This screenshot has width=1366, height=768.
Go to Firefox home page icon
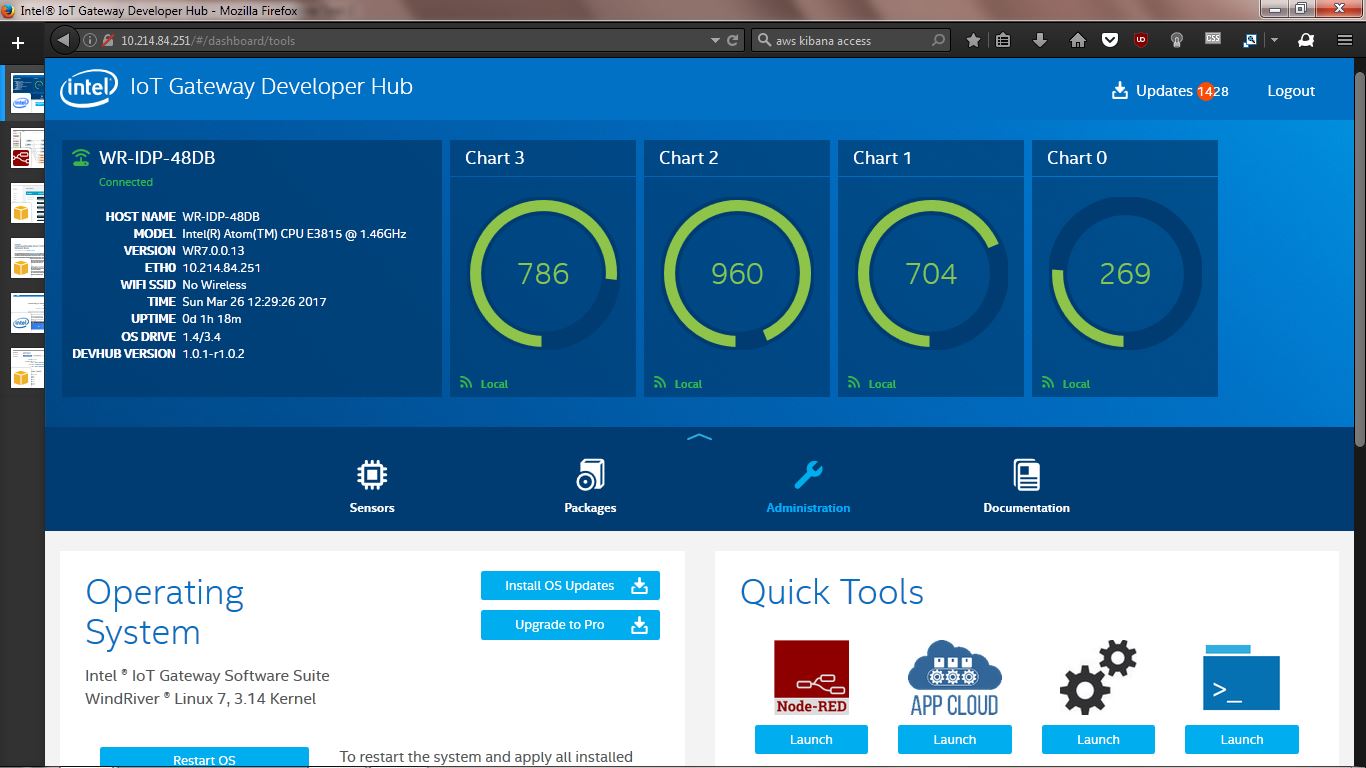point(1077,41)
